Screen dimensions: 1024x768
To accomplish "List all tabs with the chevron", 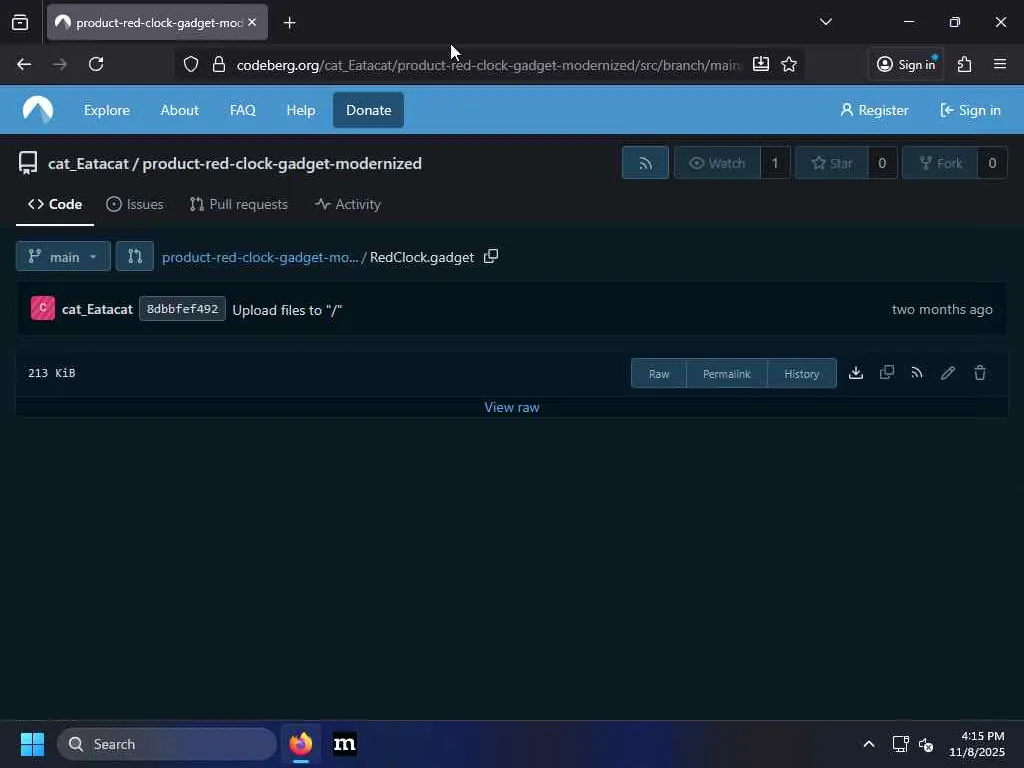I will [x=825, y=22].
